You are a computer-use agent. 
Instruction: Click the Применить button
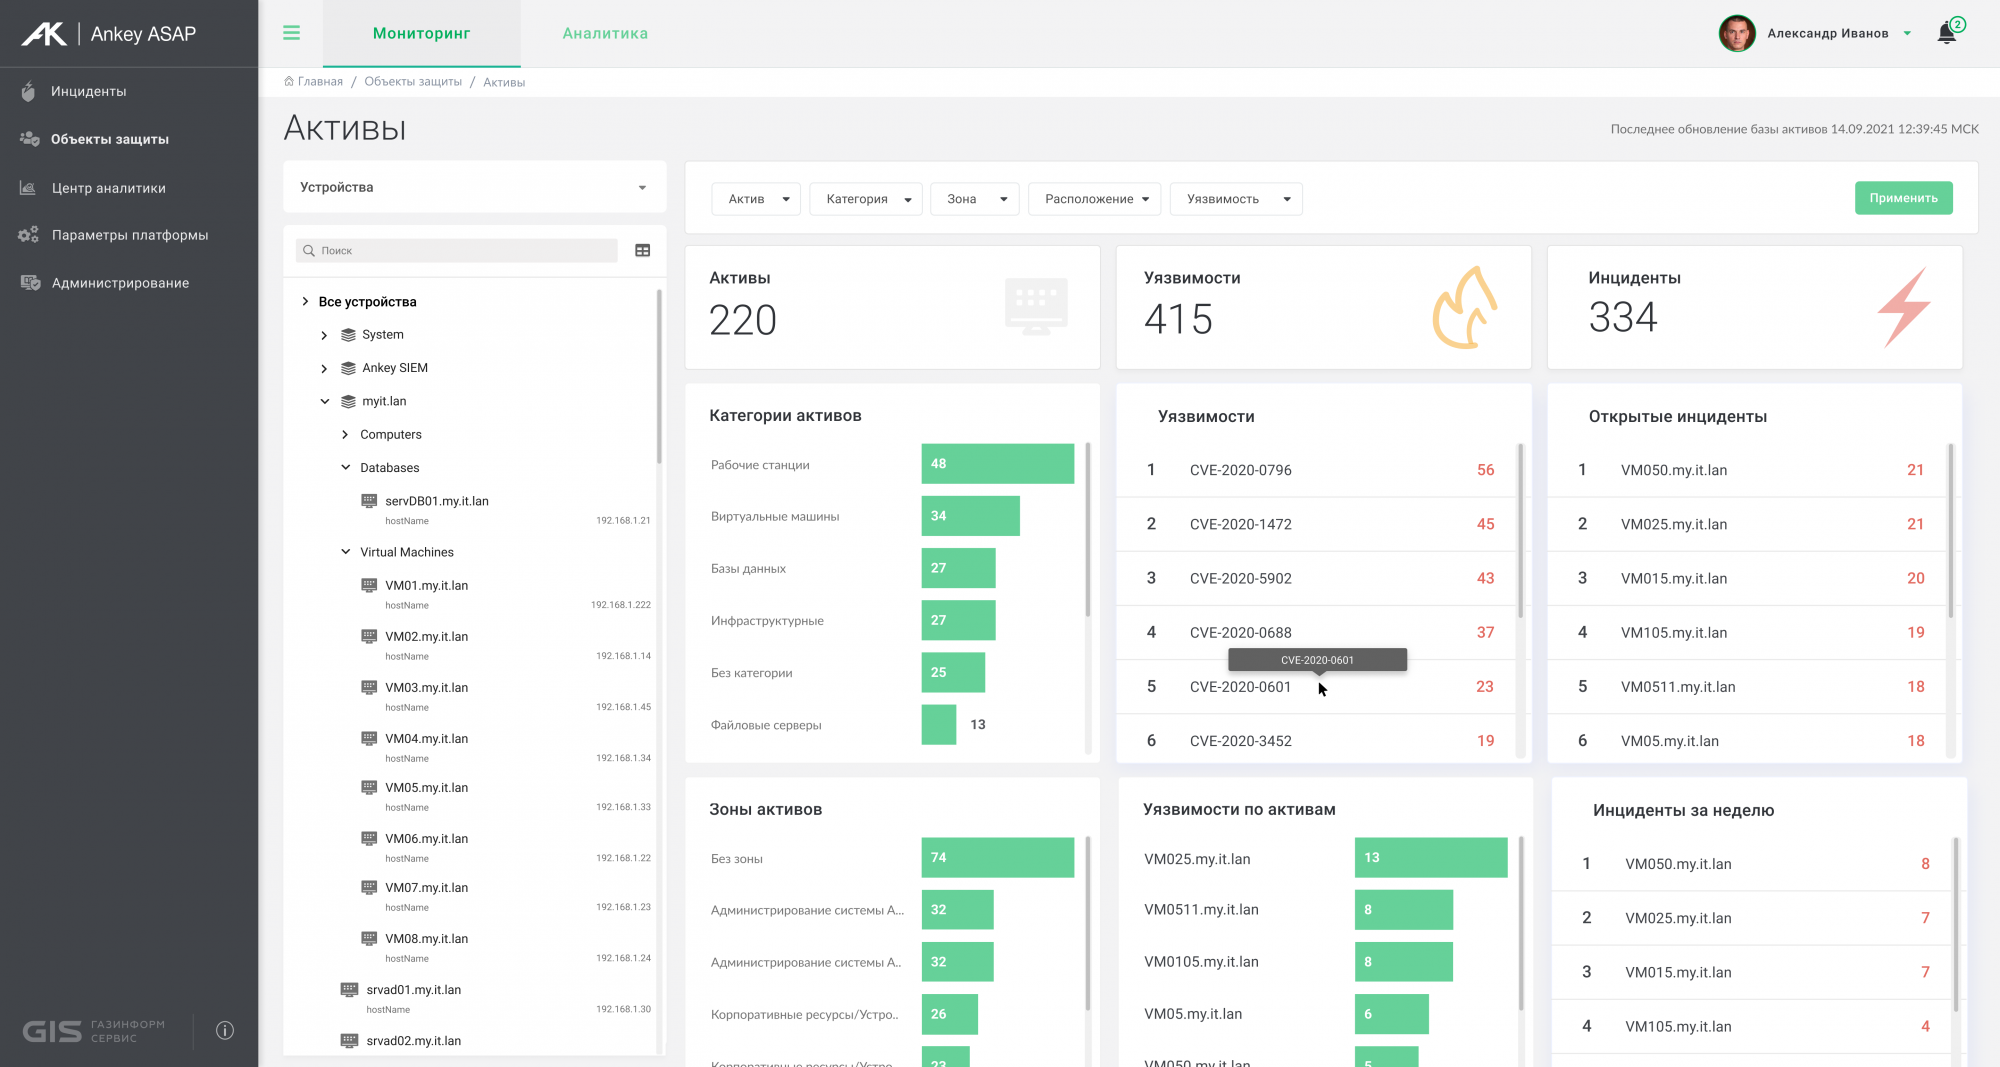click(x=1903, y=198)
